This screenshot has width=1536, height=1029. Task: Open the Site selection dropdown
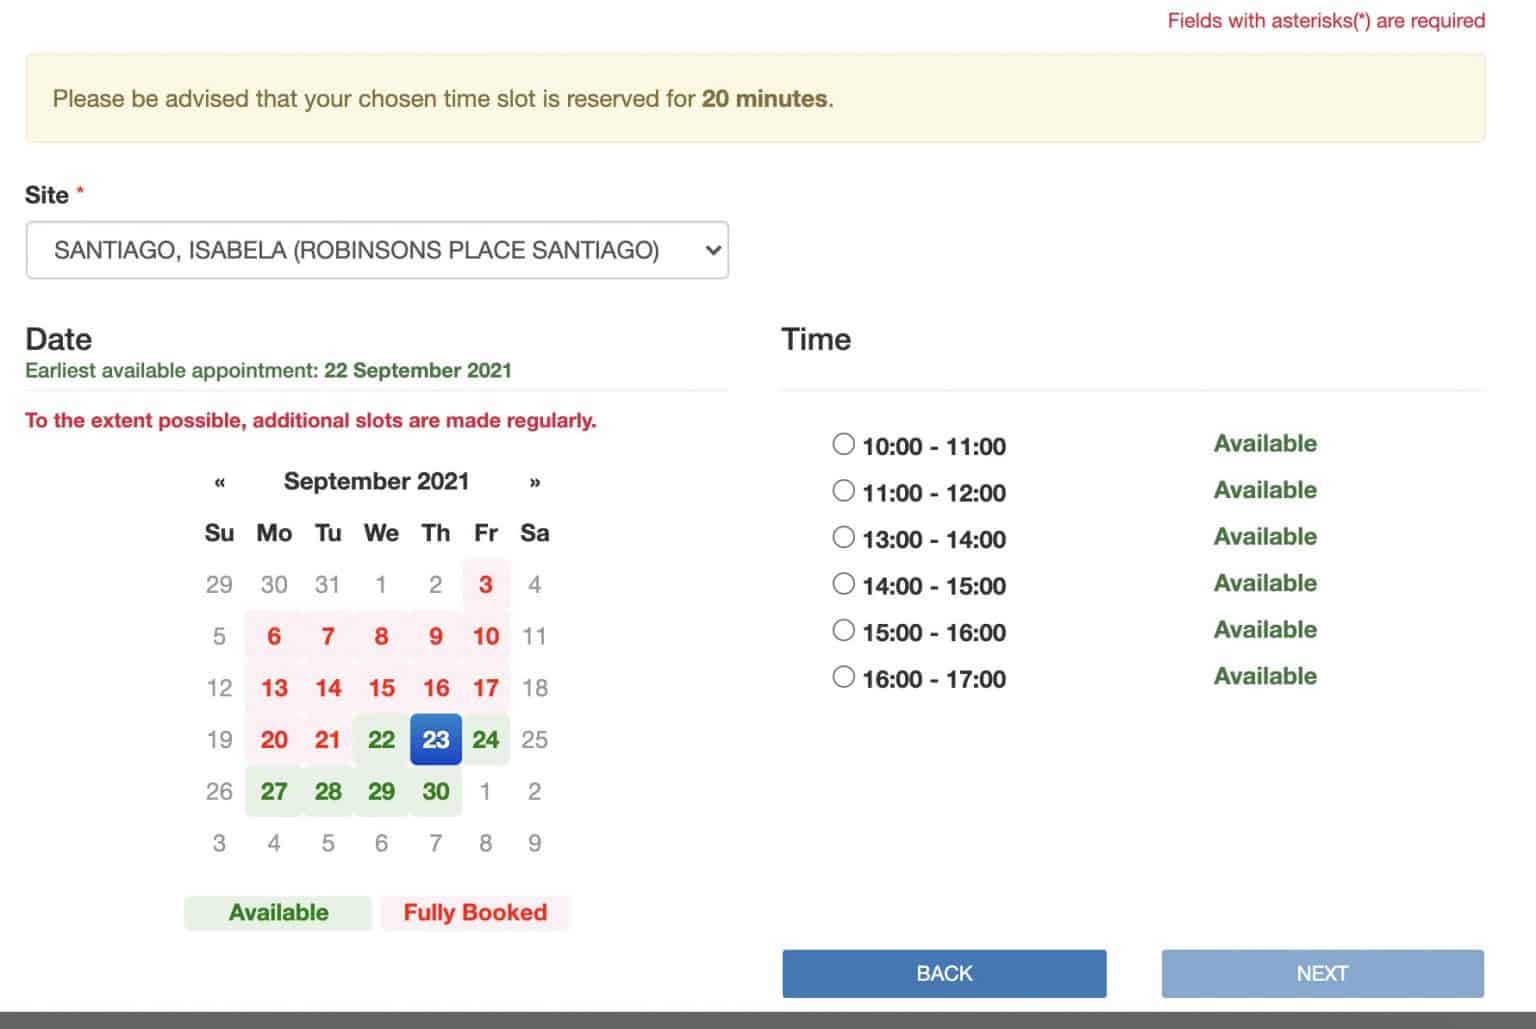pos(377,250)
